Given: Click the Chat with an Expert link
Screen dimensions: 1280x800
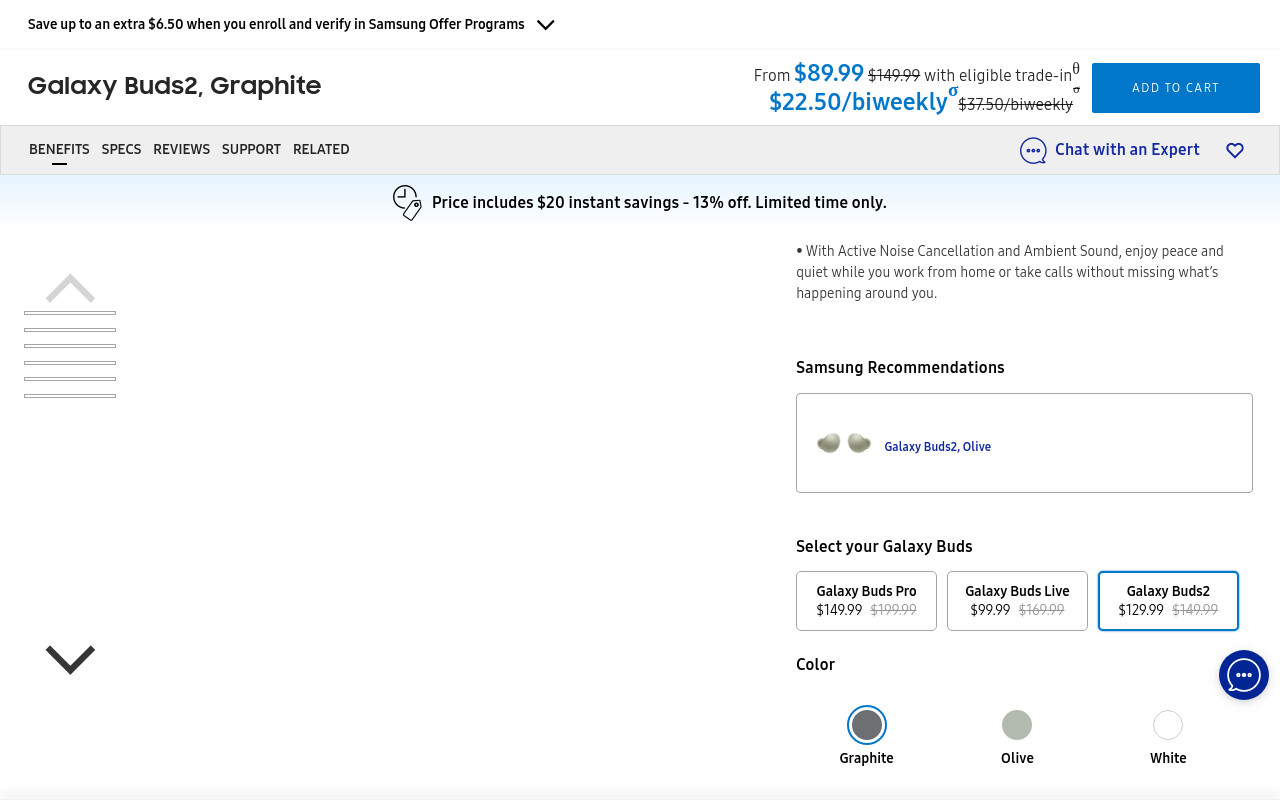Looking at the screenshot, I should (1127, 149).
